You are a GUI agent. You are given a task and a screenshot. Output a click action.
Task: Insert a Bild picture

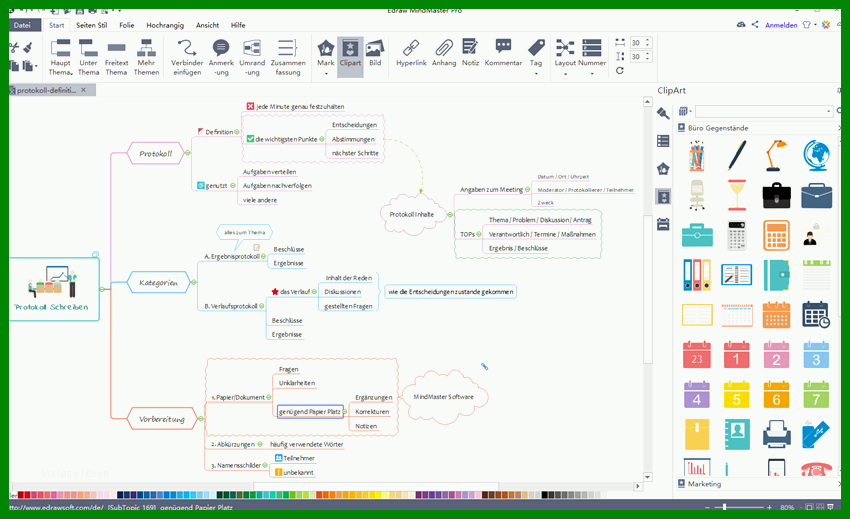pos(375,53)
